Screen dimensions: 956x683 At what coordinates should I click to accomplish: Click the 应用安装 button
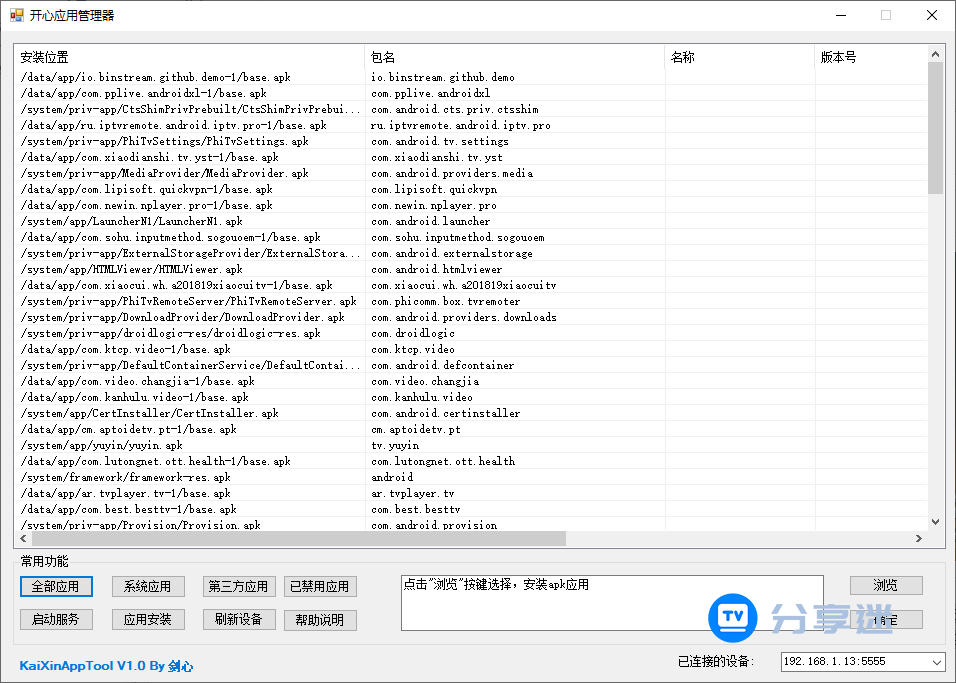coord(147,619)
